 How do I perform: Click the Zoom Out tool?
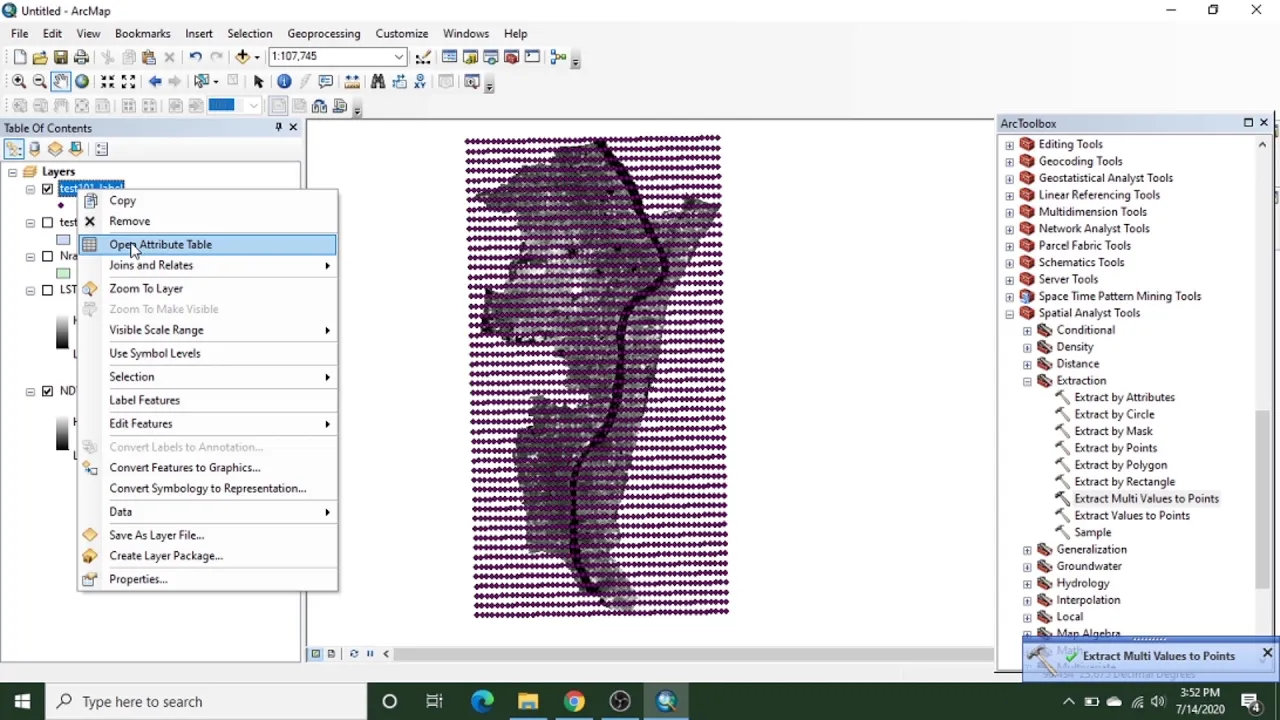pos(39,81)
